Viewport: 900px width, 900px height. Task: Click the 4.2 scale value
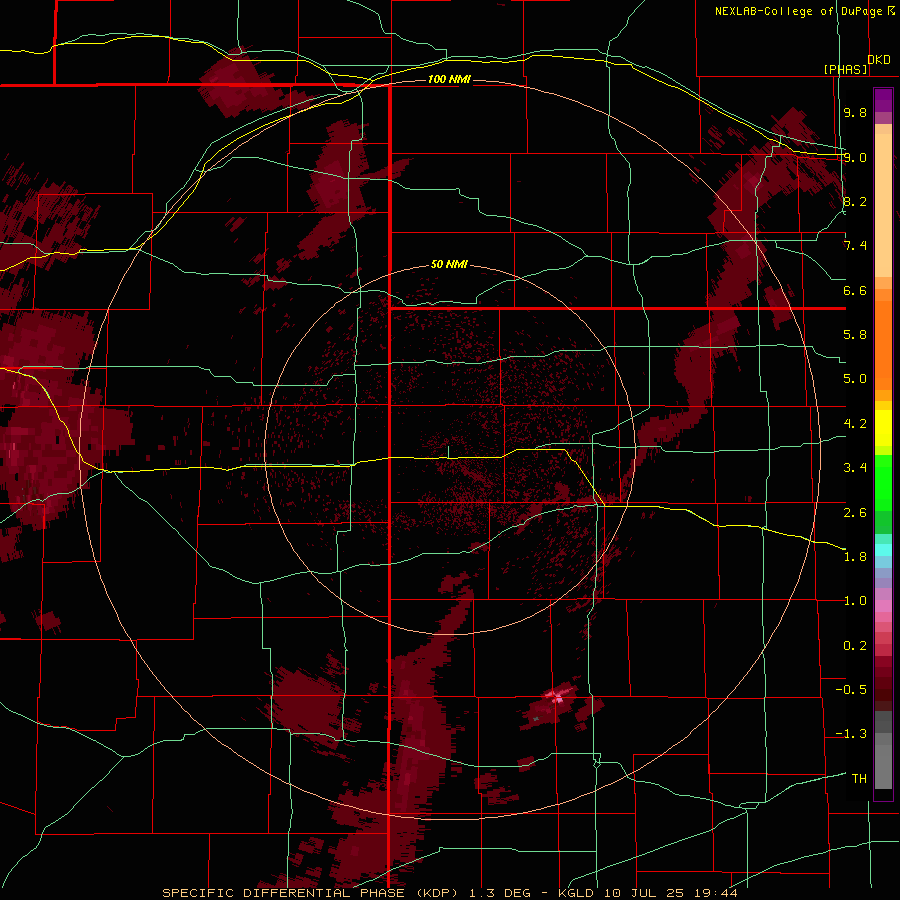[855, 424]
